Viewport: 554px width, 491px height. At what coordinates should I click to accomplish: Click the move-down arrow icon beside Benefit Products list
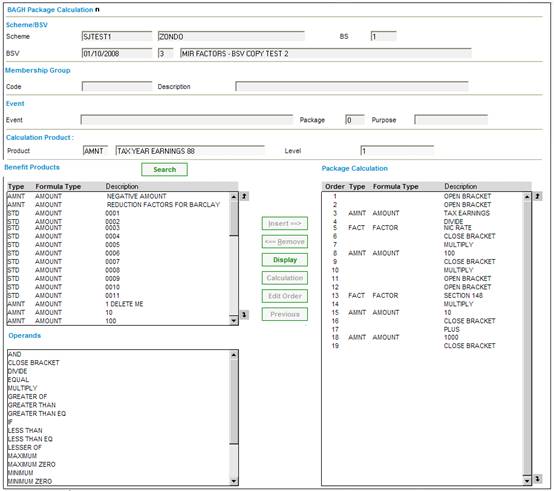pyautogui.click(x=244, y=314)
